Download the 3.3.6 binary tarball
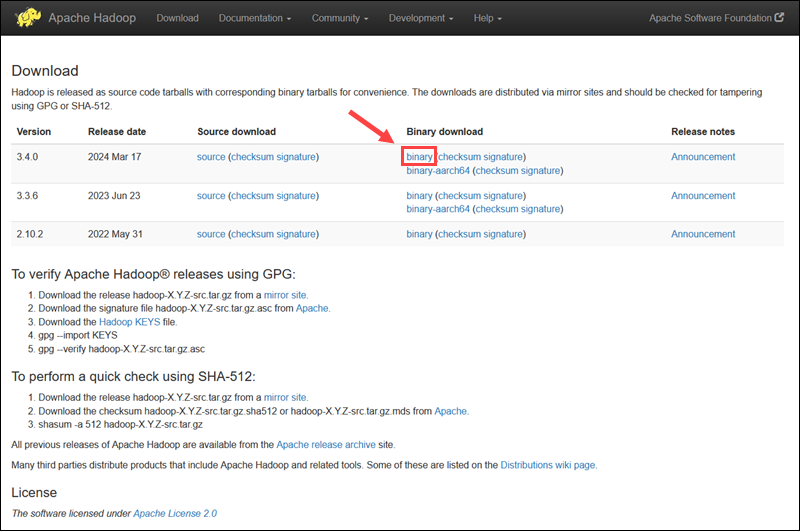This screenshot has height=531, width=800. [419, 195]
